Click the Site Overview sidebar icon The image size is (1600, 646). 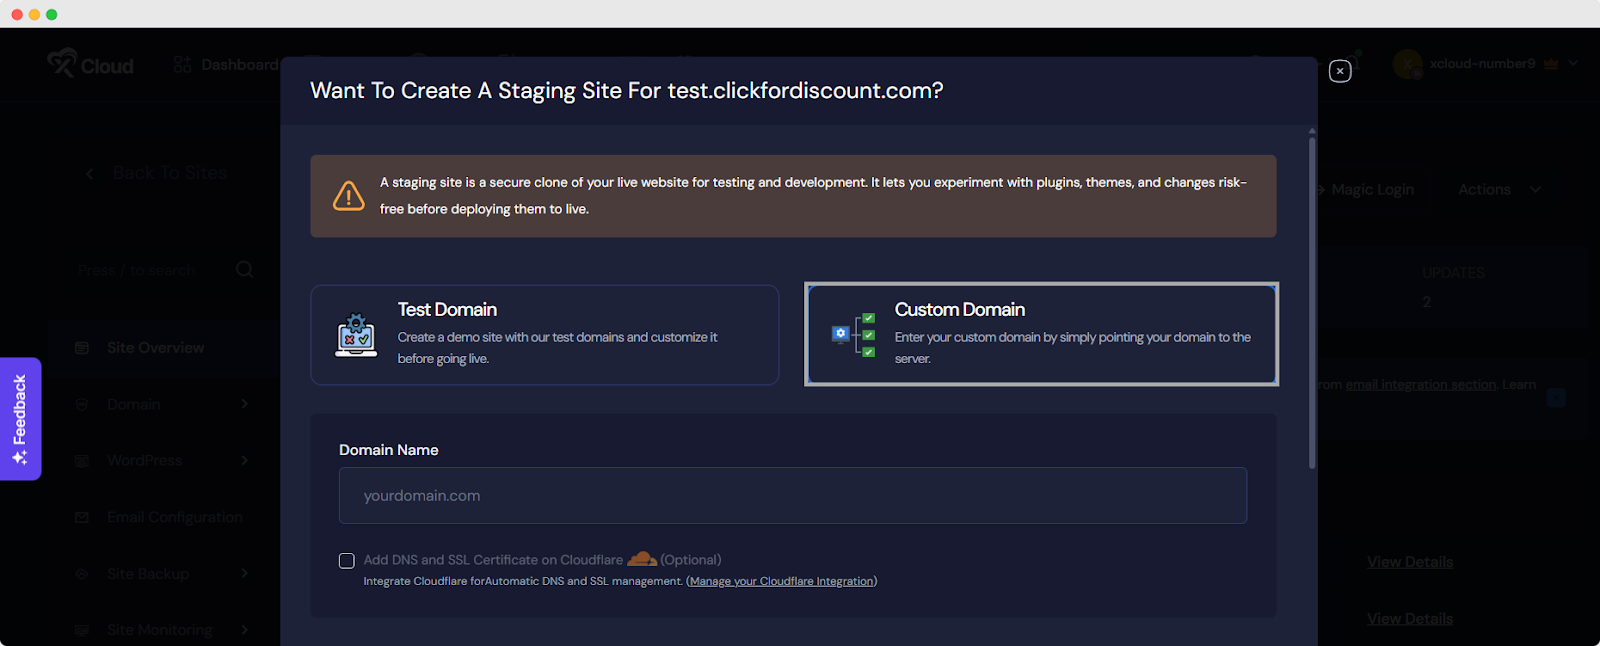click(82, 348)
